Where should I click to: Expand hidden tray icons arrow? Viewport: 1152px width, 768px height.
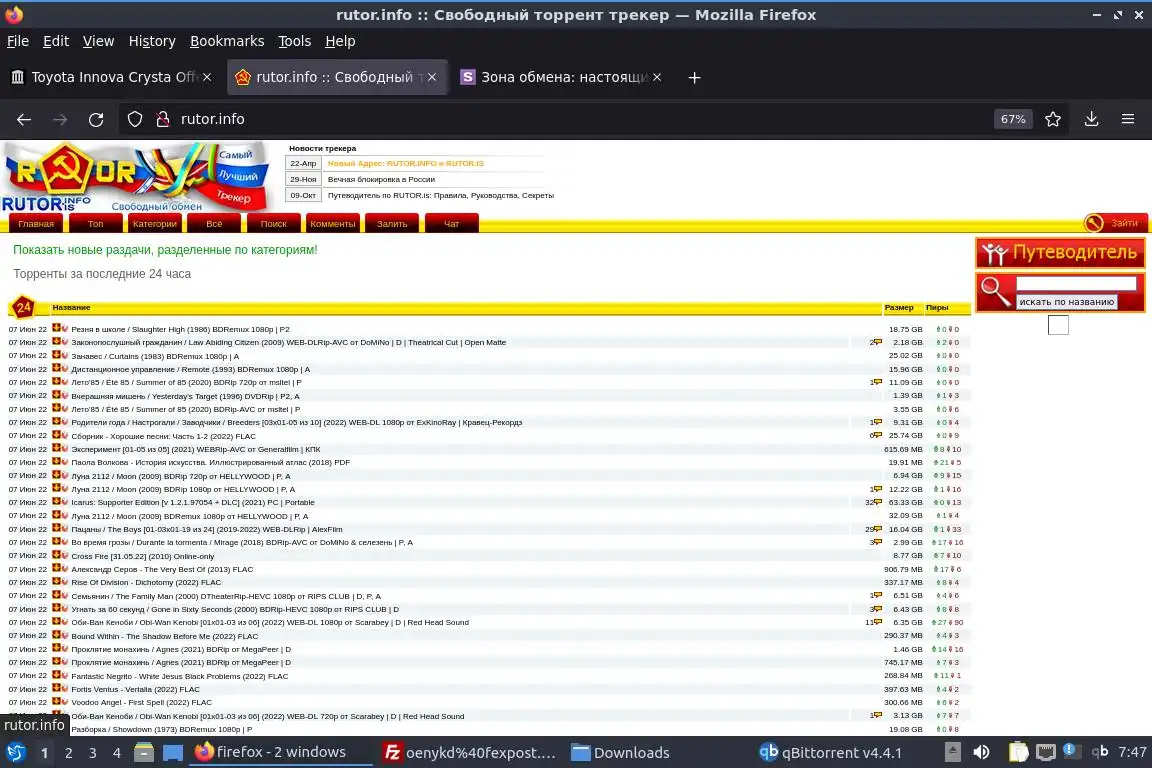click(952, 752)
